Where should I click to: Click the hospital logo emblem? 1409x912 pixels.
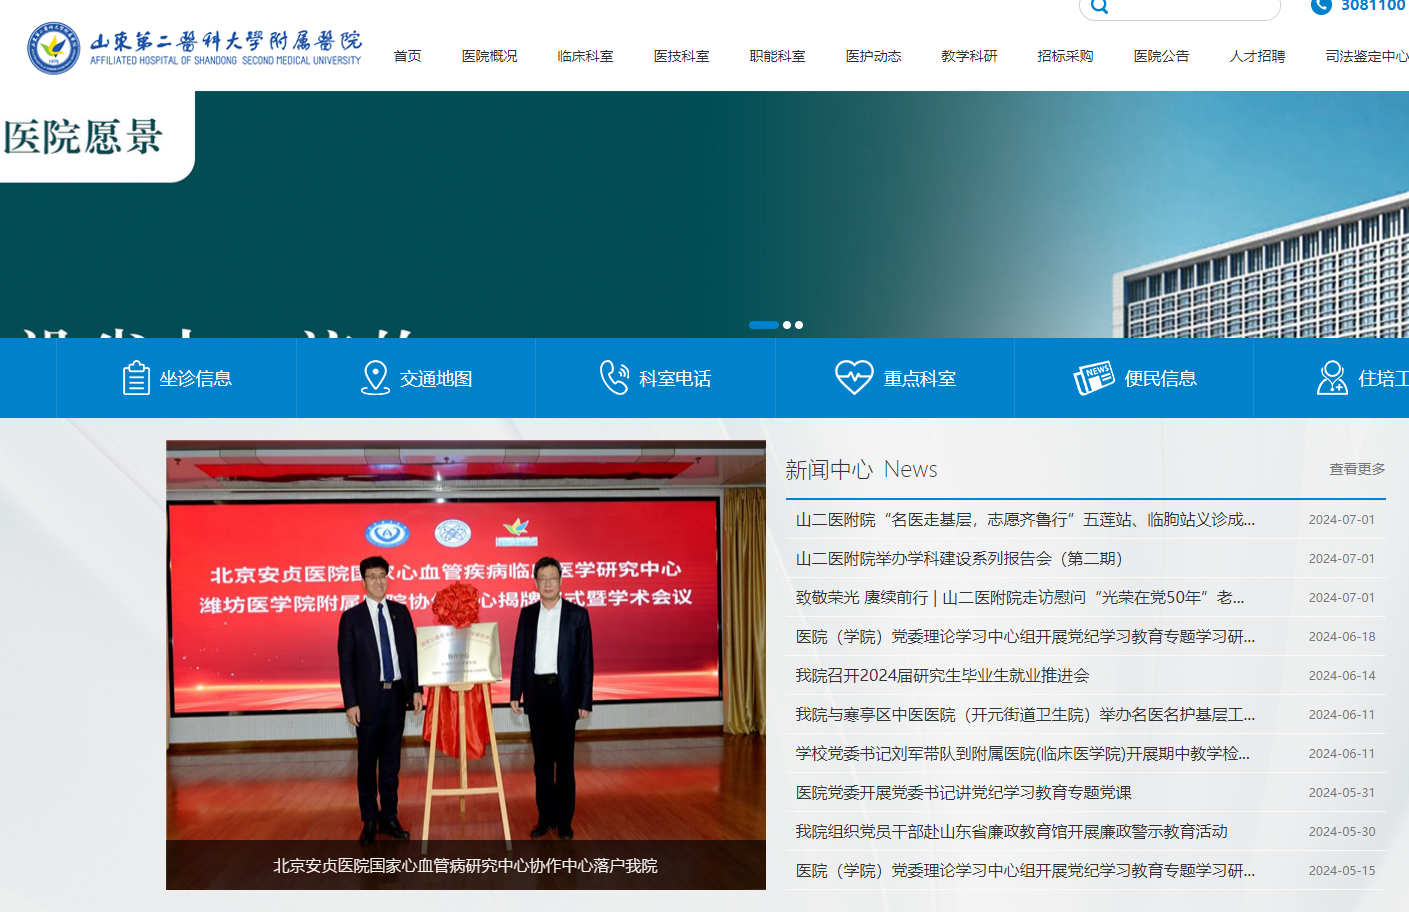click(x=54, y=48)
